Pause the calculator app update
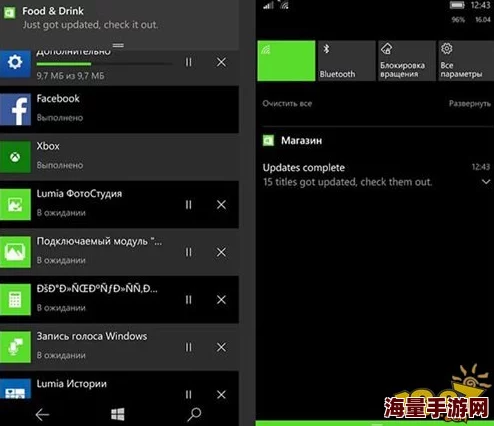The height and width of the screenshot is (426, 494). [189, 300]
